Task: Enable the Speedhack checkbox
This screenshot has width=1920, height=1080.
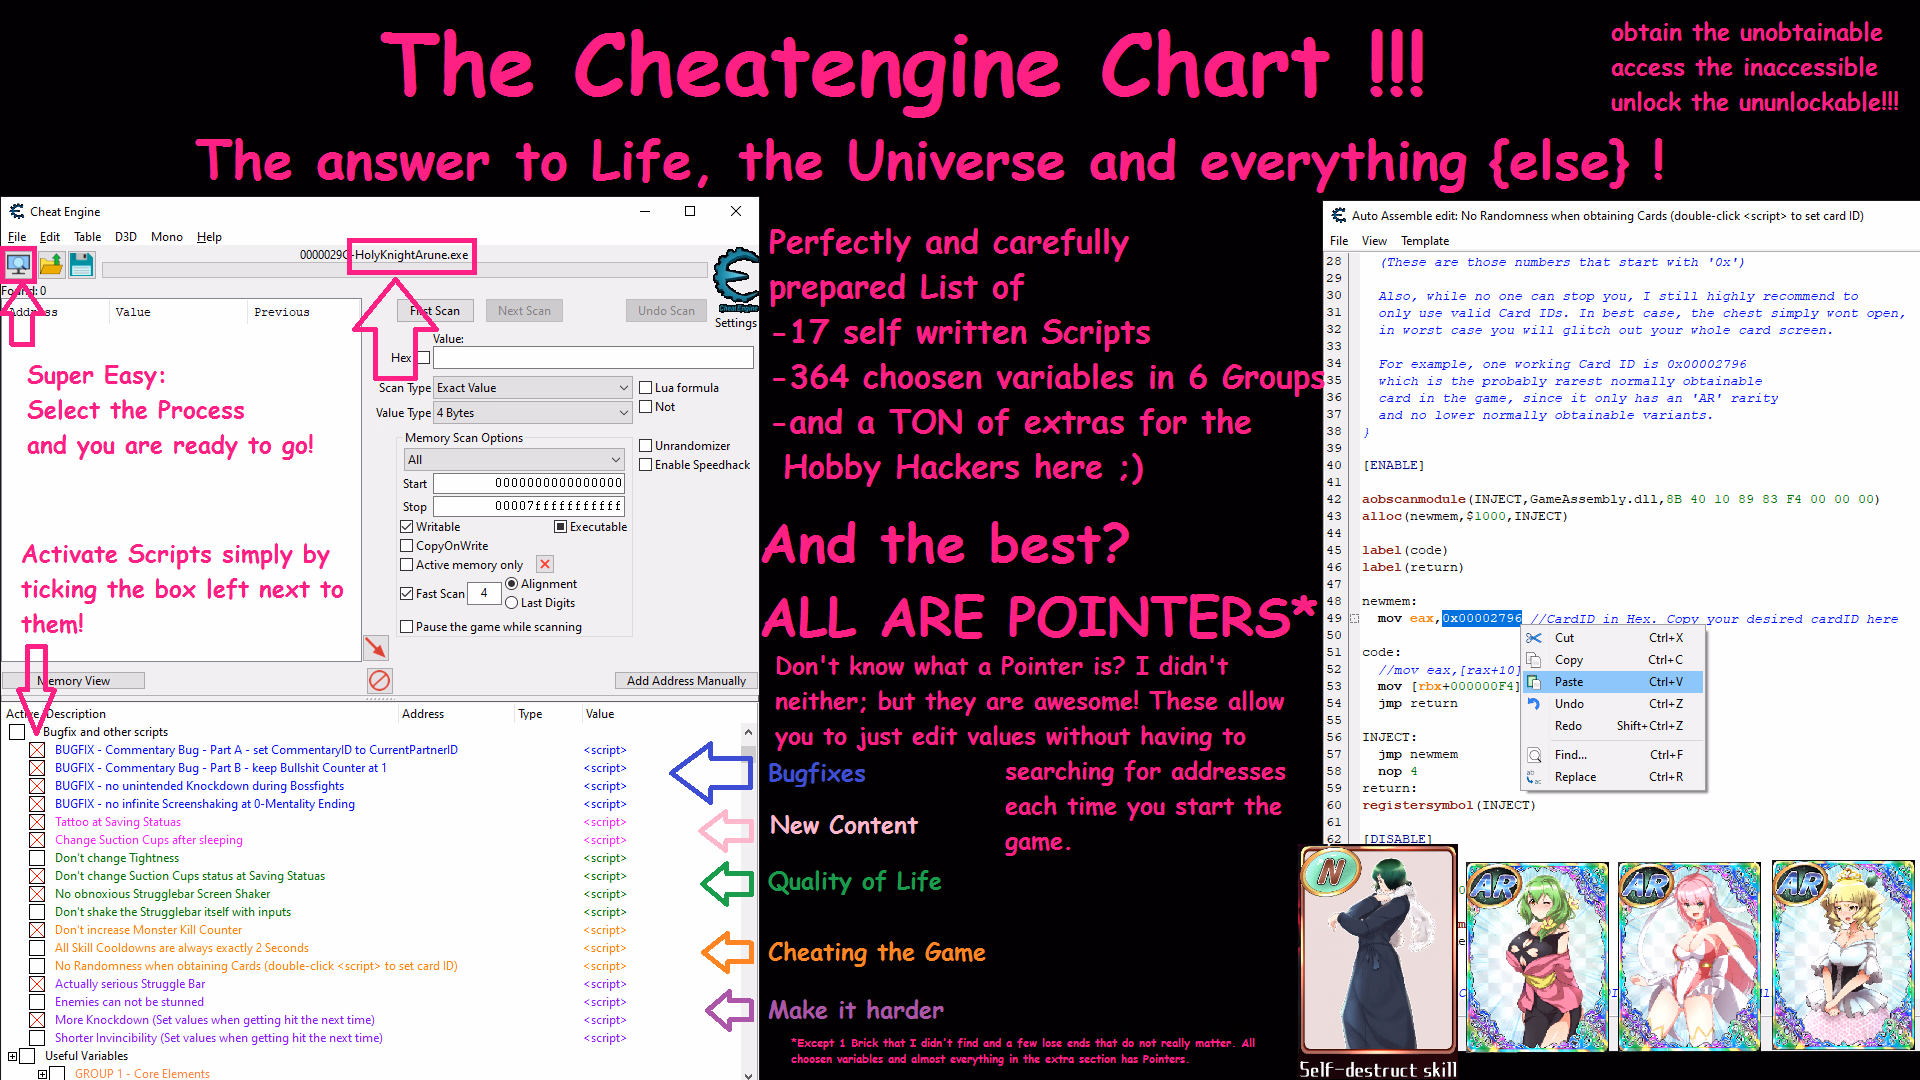Action: click(646, 465)
